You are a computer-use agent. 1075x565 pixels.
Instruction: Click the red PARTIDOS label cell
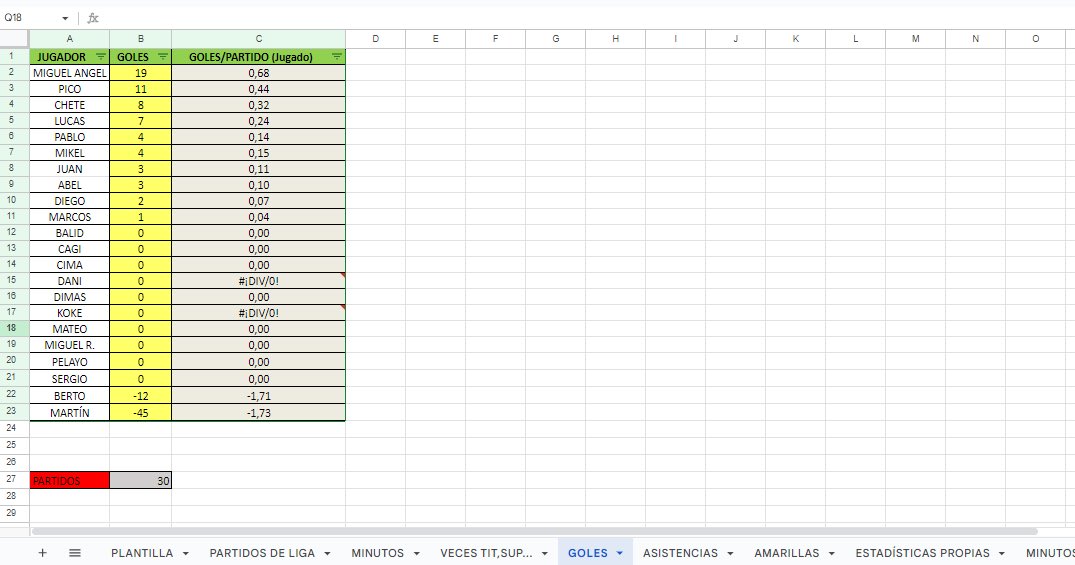click(69, 481)
